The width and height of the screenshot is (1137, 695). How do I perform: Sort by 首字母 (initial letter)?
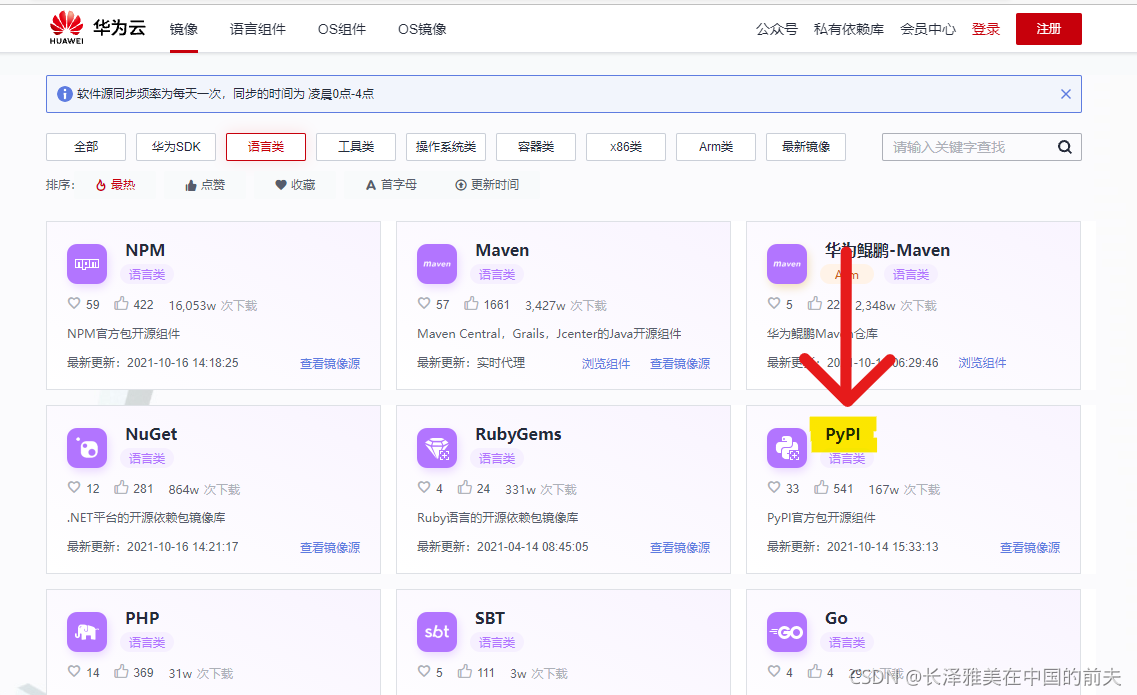[391, 185]
